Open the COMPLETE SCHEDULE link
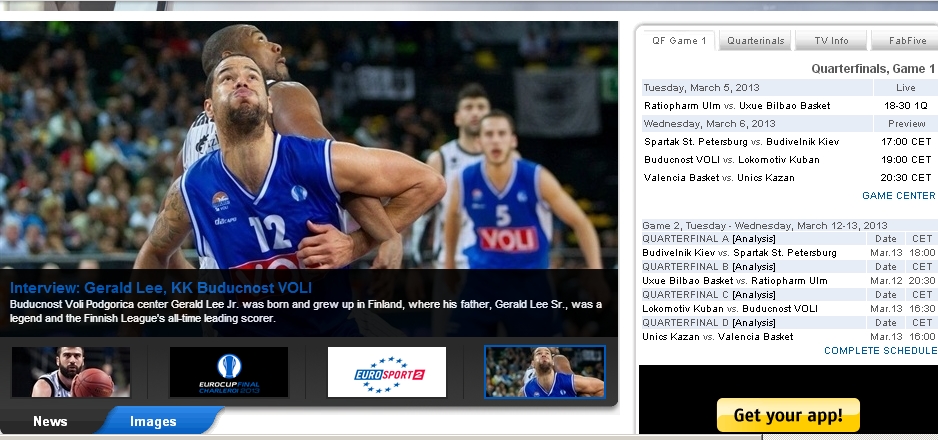 click(x=881, y=350)
